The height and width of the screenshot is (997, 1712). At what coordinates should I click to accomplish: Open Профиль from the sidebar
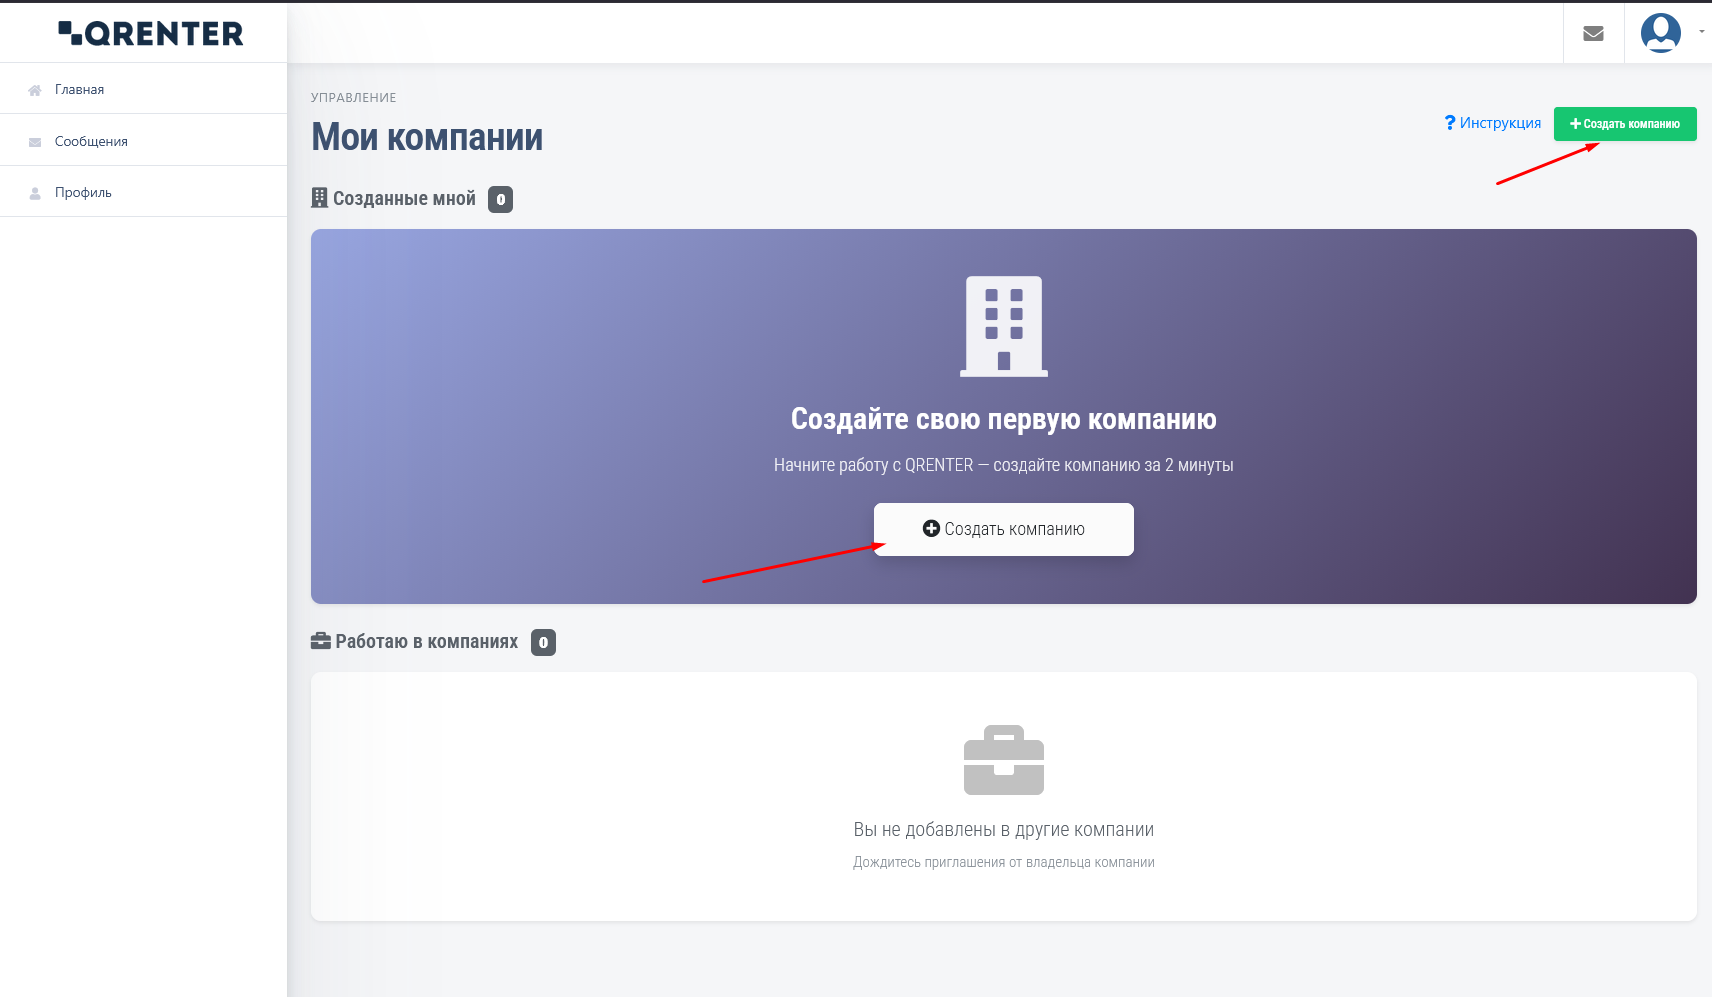(x=83, y=192)
